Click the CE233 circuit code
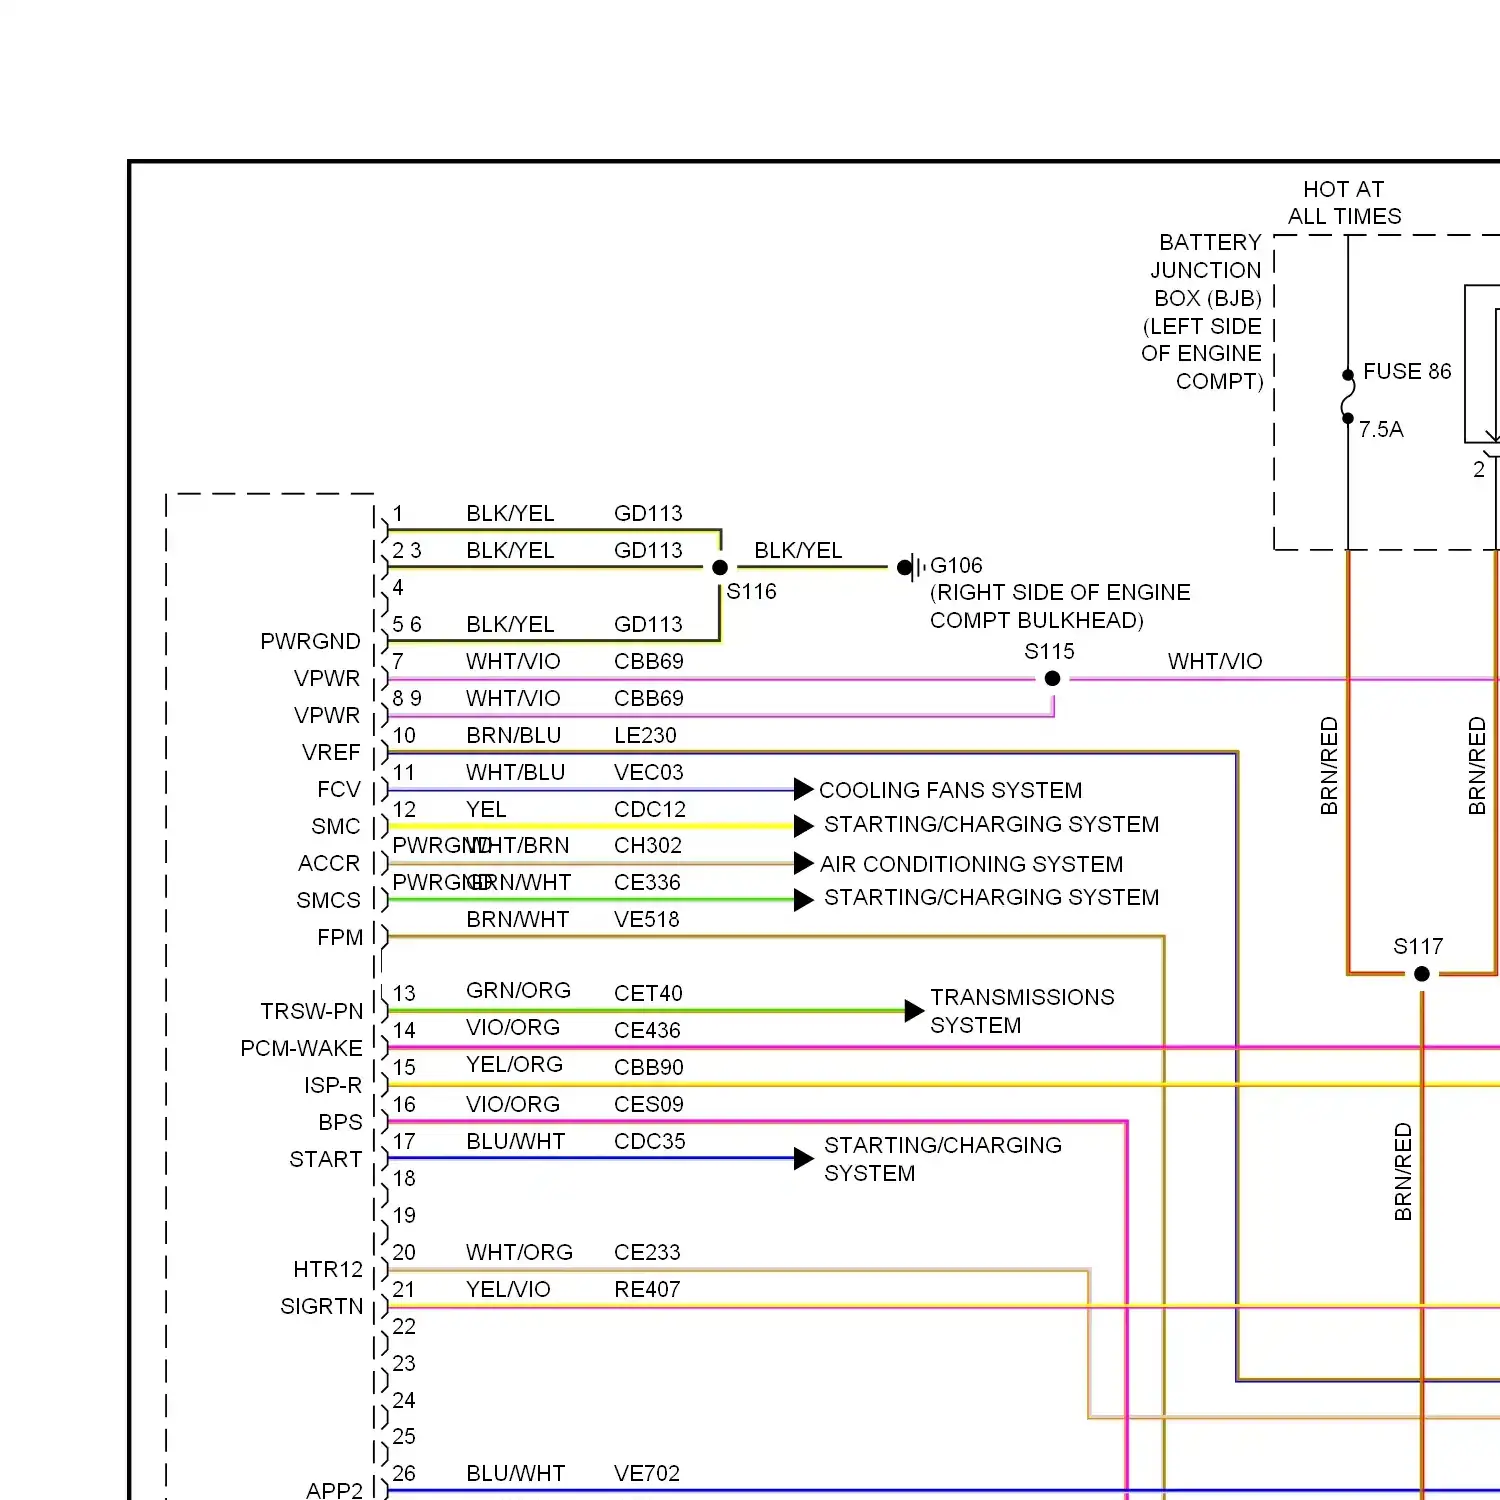 pos(647,1252)
